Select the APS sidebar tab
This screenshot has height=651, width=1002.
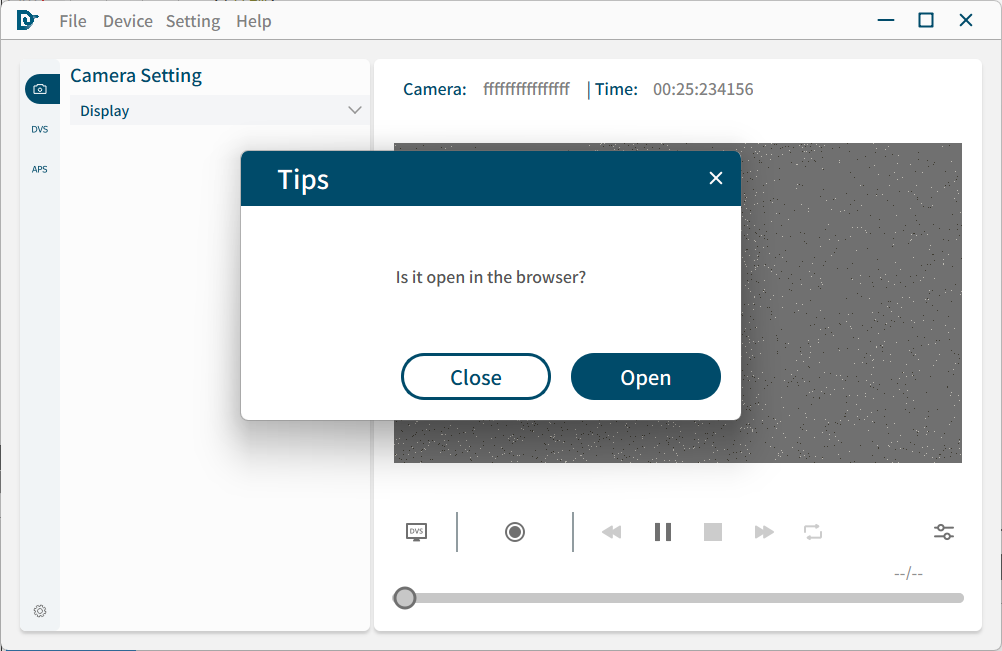pyautogui.click(x=40, y=169)
